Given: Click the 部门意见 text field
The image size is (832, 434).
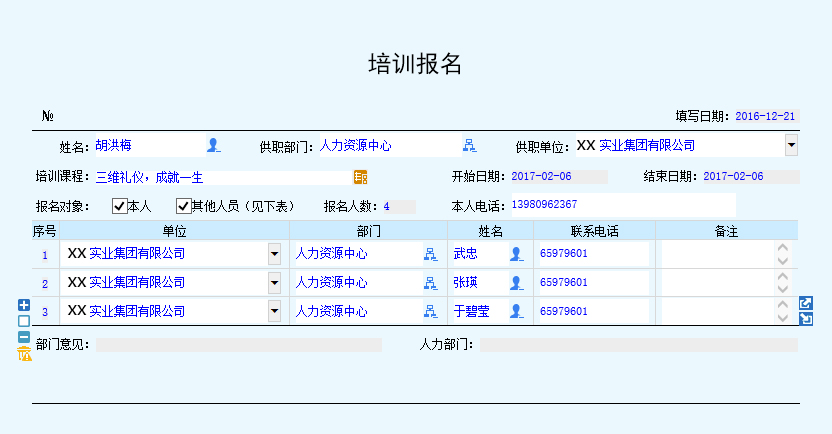Looking at the screenshot, I should click(x=239, y=345).
